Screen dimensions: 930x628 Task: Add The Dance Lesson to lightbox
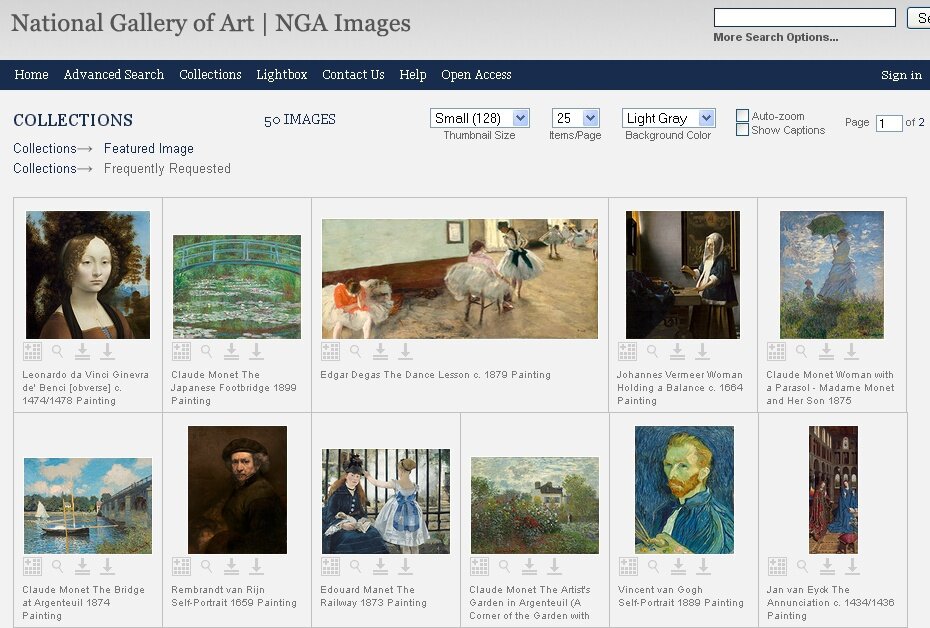coord(330,352)
